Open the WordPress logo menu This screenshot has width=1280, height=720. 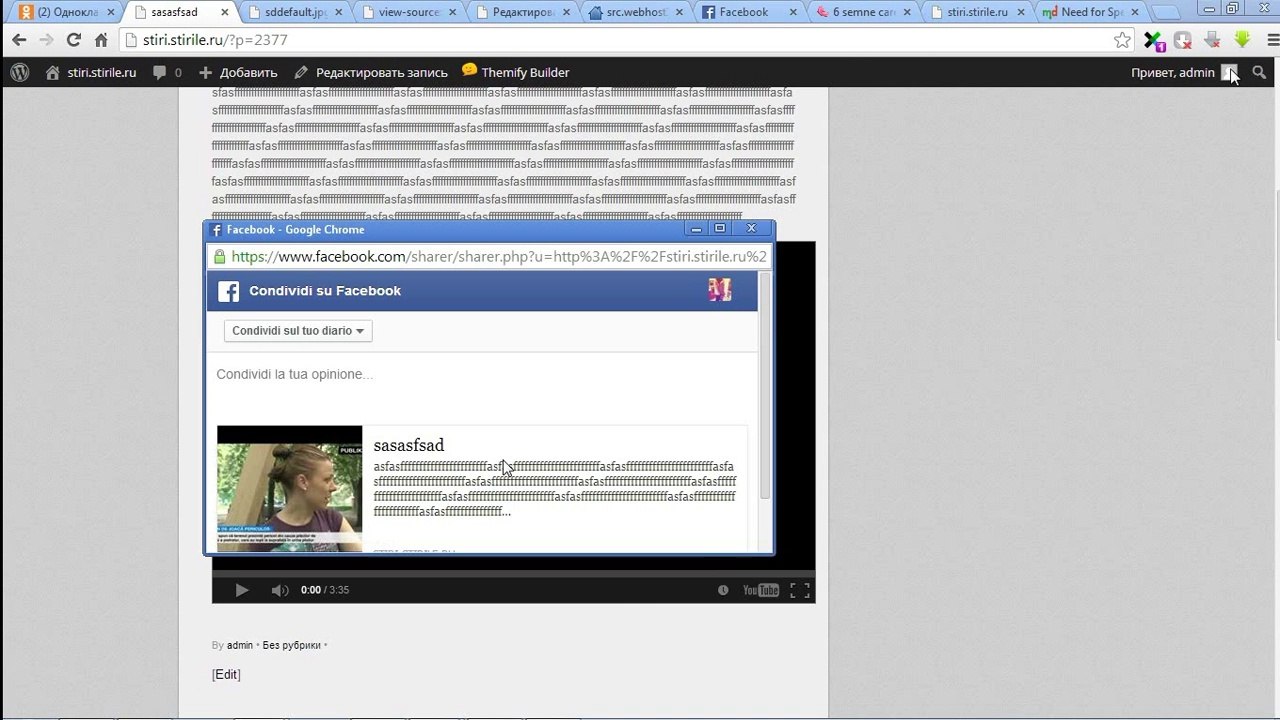tap(20, 72)
